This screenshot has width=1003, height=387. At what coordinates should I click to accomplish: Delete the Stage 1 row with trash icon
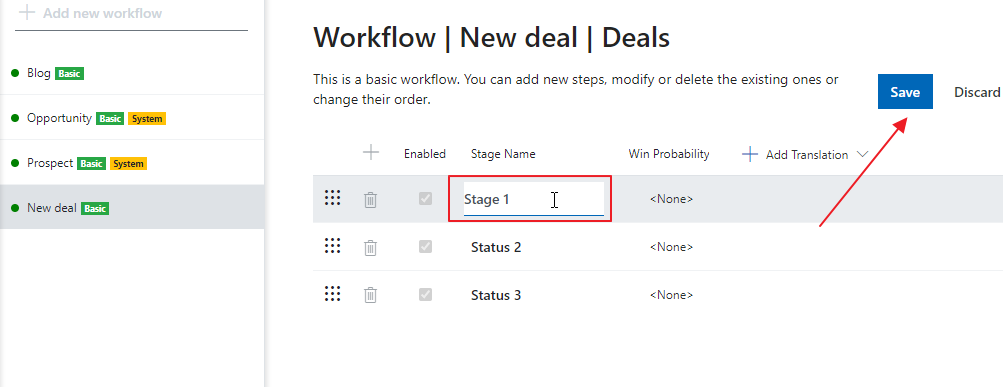point(370,200)
